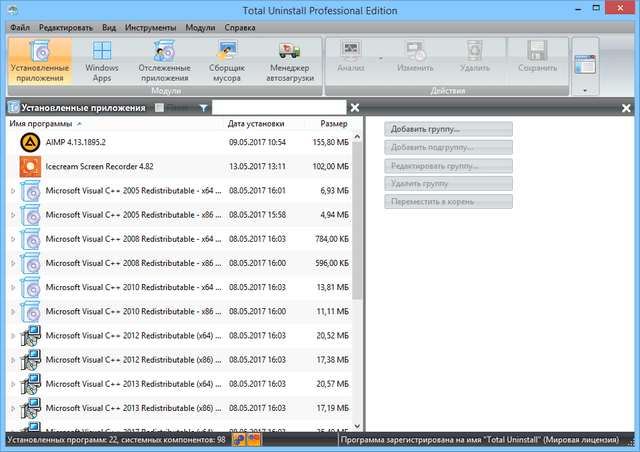640x452 pixels.
Task: Click the window layout icon in the ribbon
Action: [x=585, y=65]
